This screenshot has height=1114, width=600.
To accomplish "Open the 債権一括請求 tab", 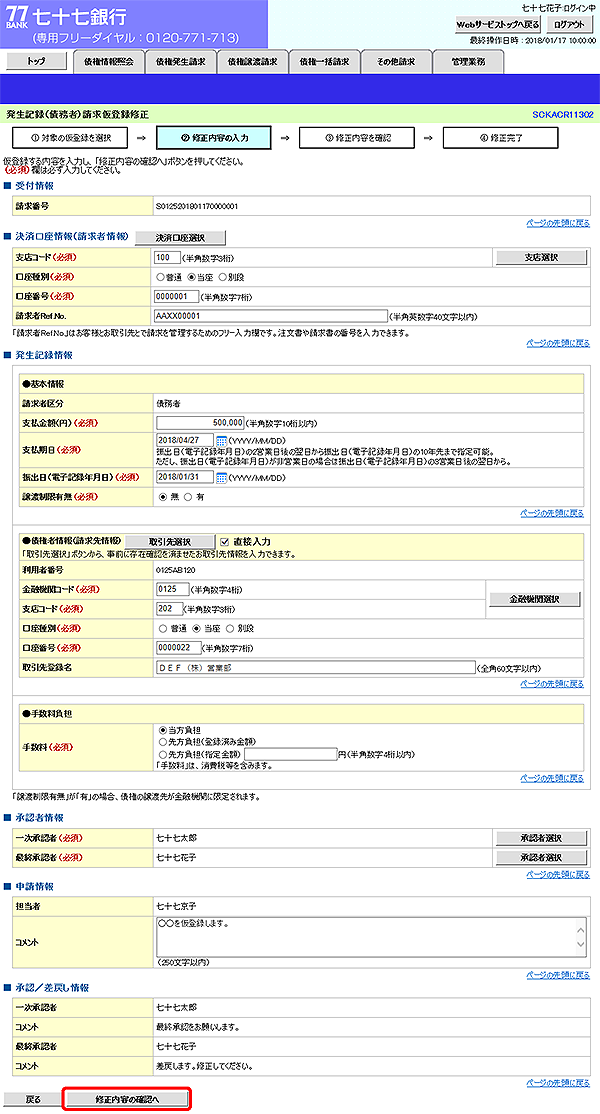I will click(324, 63).
